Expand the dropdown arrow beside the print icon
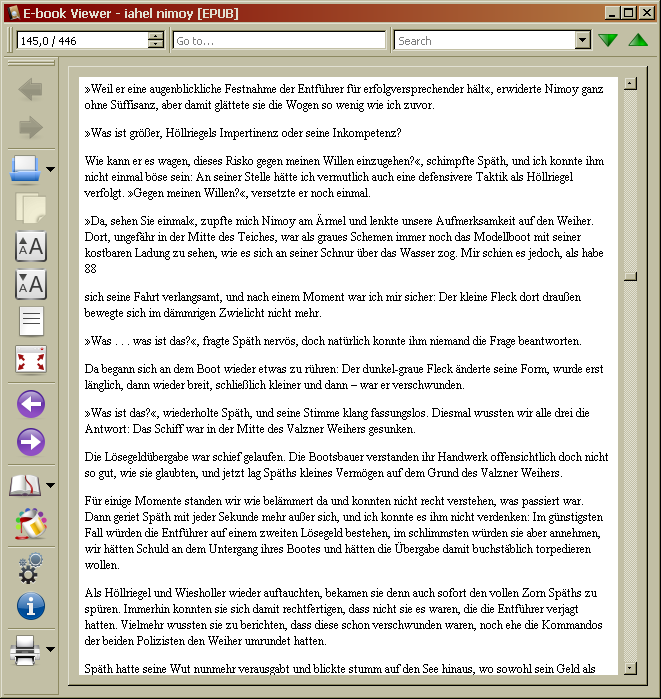The height and width of the screenshot is (699, 661). (50, 651)
